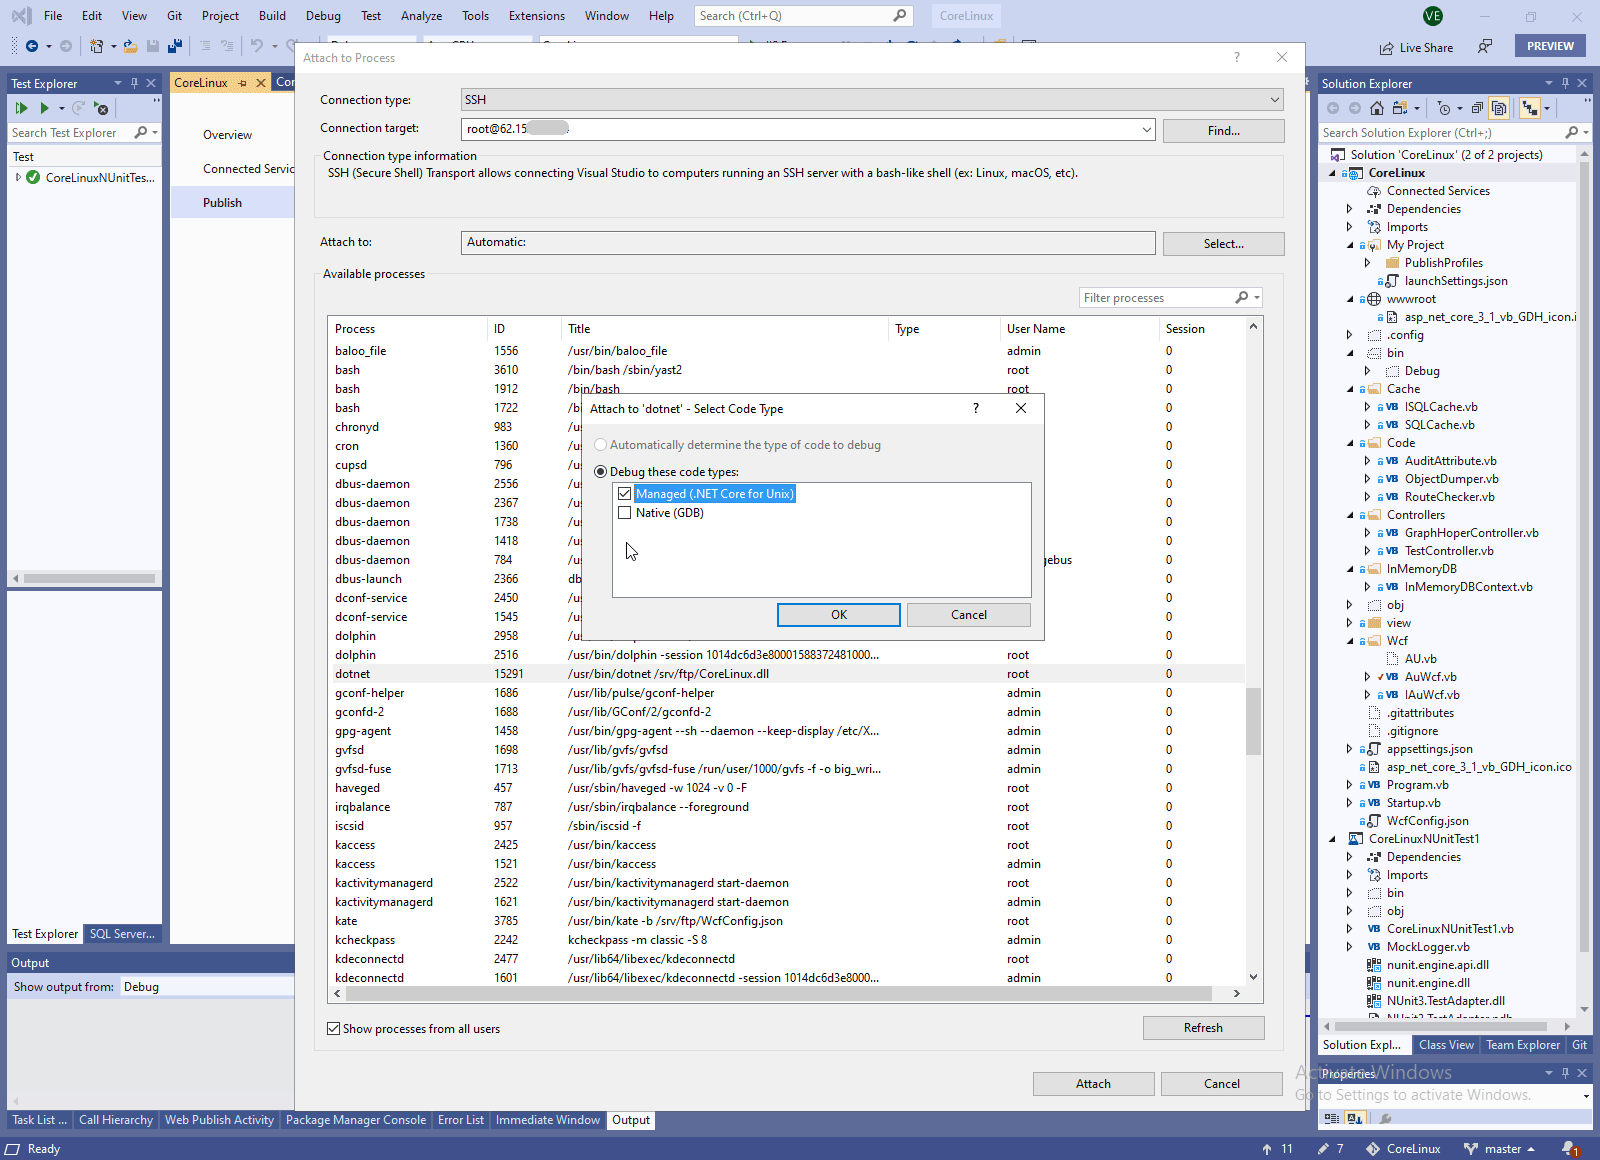This screenshot has height=1160, width=1600.
Task: Pin the CoreLinux document tab
Action: point(243,83)
